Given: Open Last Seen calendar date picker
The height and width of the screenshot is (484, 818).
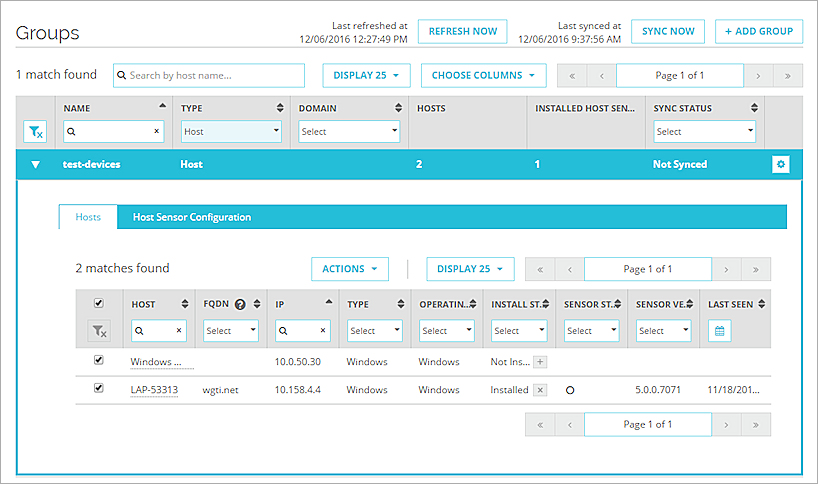Looking at the screenshot, I should click(719, 331).
